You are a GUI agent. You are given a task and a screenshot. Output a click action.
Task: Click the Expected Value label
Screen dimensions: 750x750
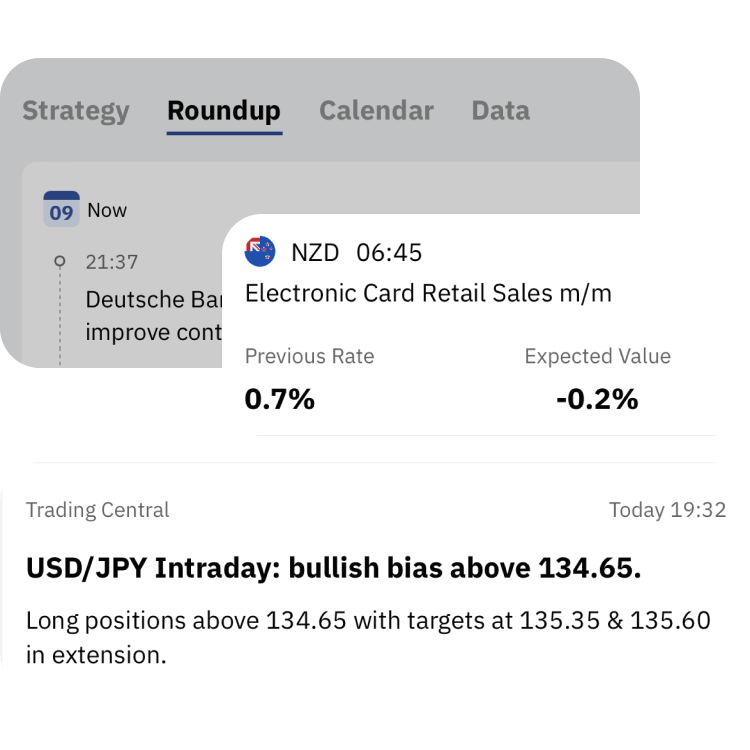[597, 356]
